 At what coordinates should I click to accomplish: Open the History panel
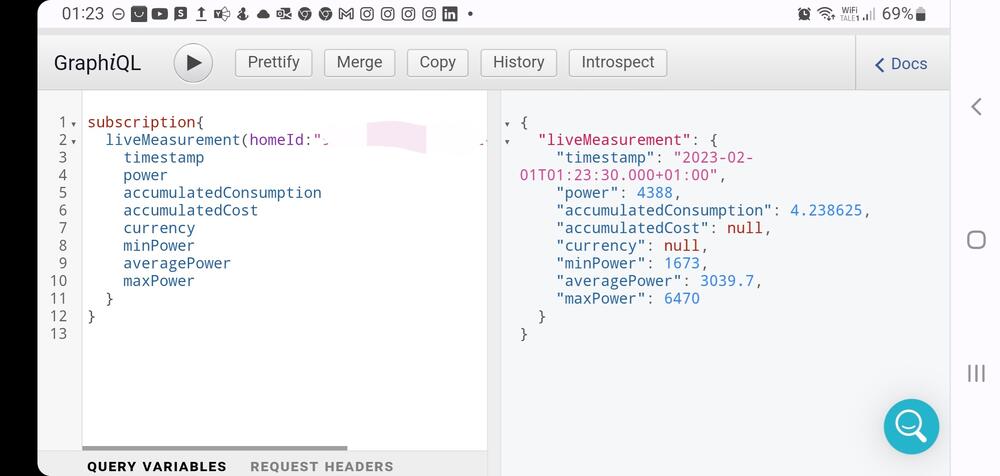[x=518, y=63]
